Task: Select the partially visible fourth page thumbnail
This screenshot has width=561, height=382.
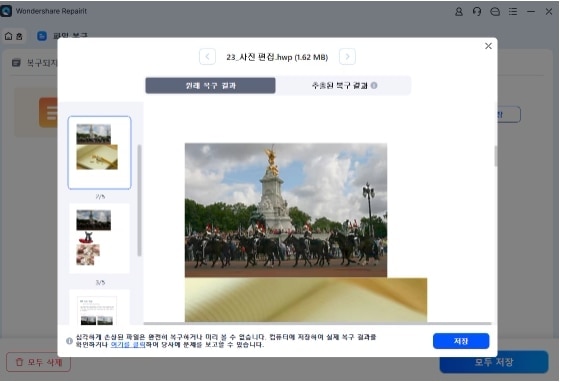Action: click(99, 307)
